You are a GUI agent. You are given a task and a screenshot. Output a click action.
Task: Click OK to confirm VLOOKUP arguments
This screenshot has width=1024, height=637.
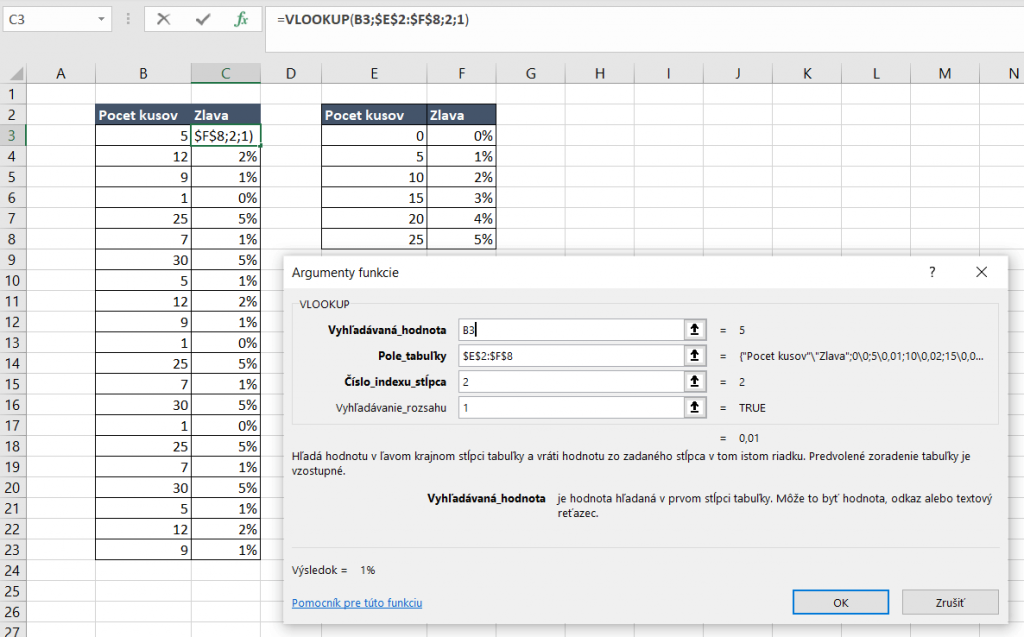pos(840,602)
